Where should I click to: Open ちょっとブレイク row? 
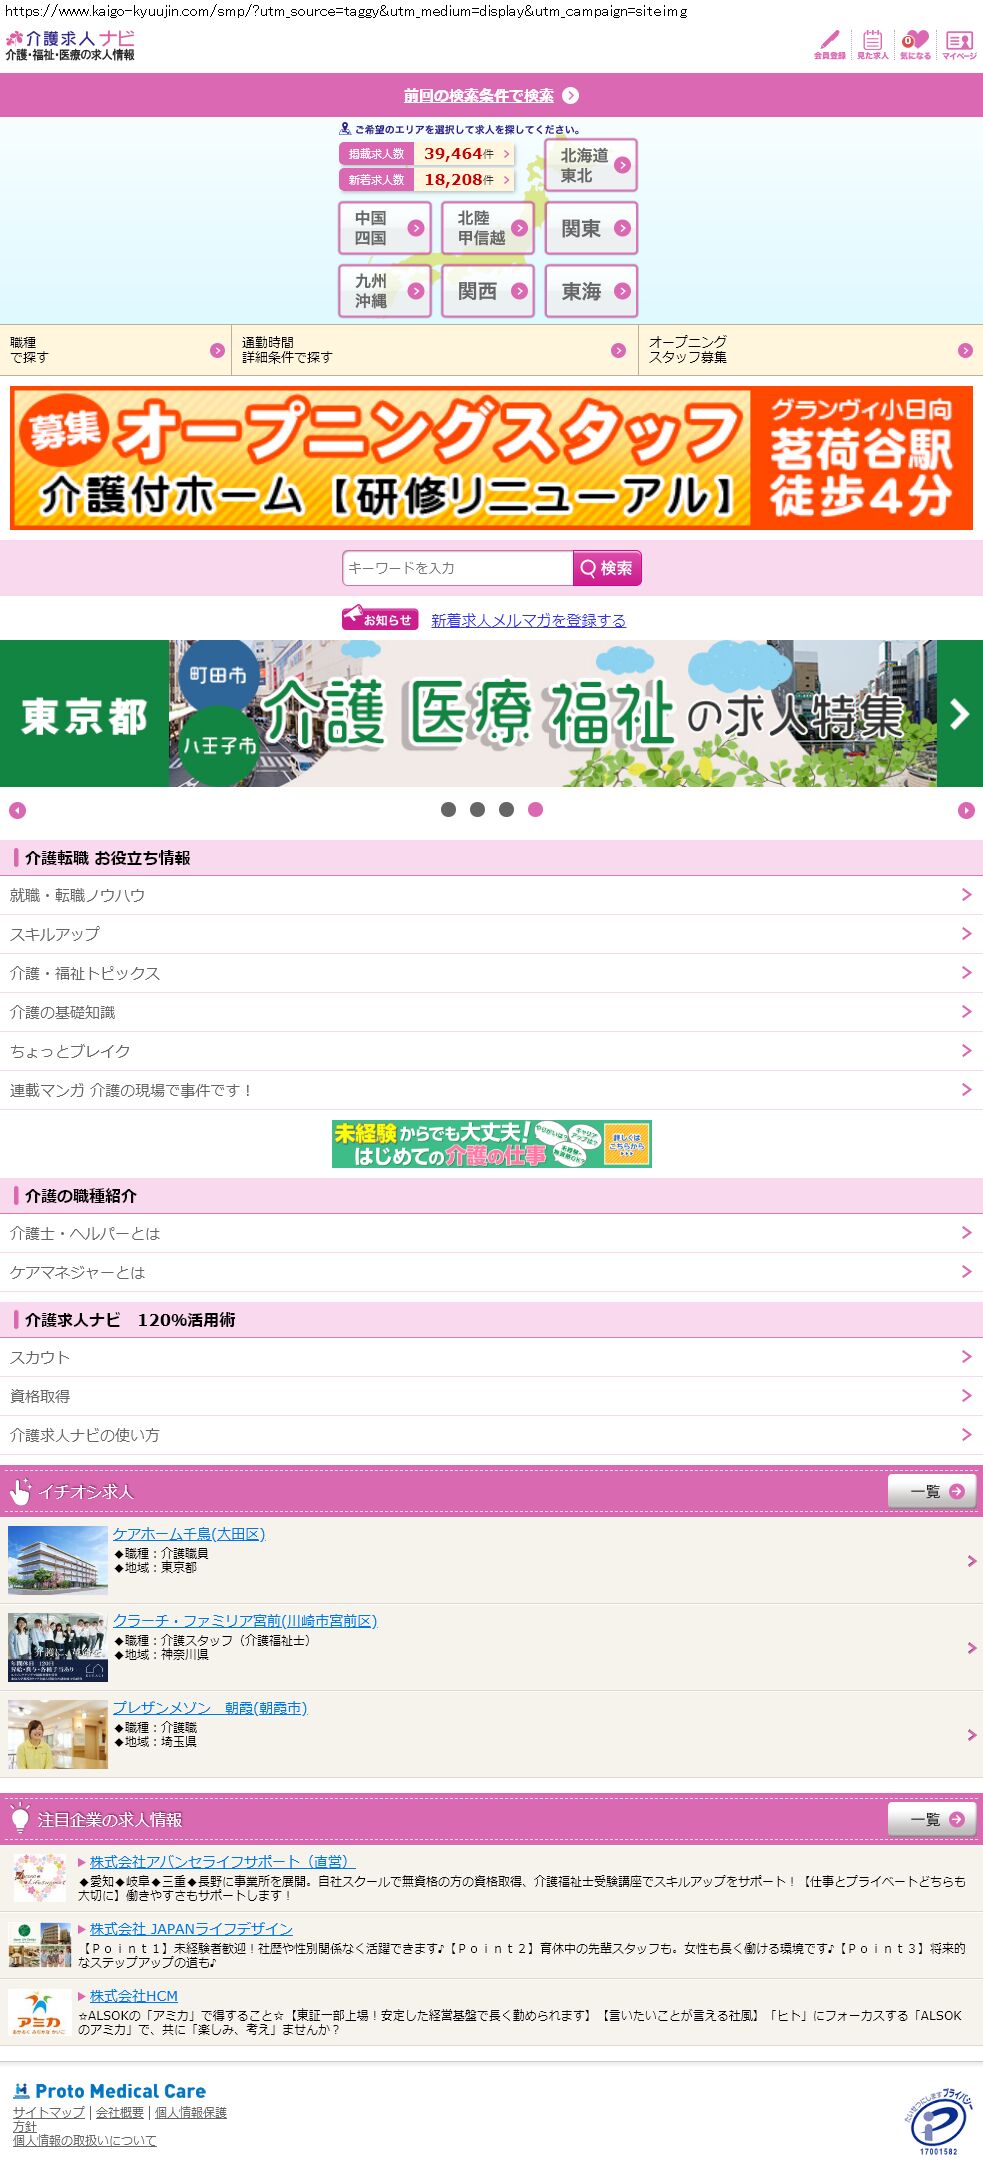(x=491, y=1052)
